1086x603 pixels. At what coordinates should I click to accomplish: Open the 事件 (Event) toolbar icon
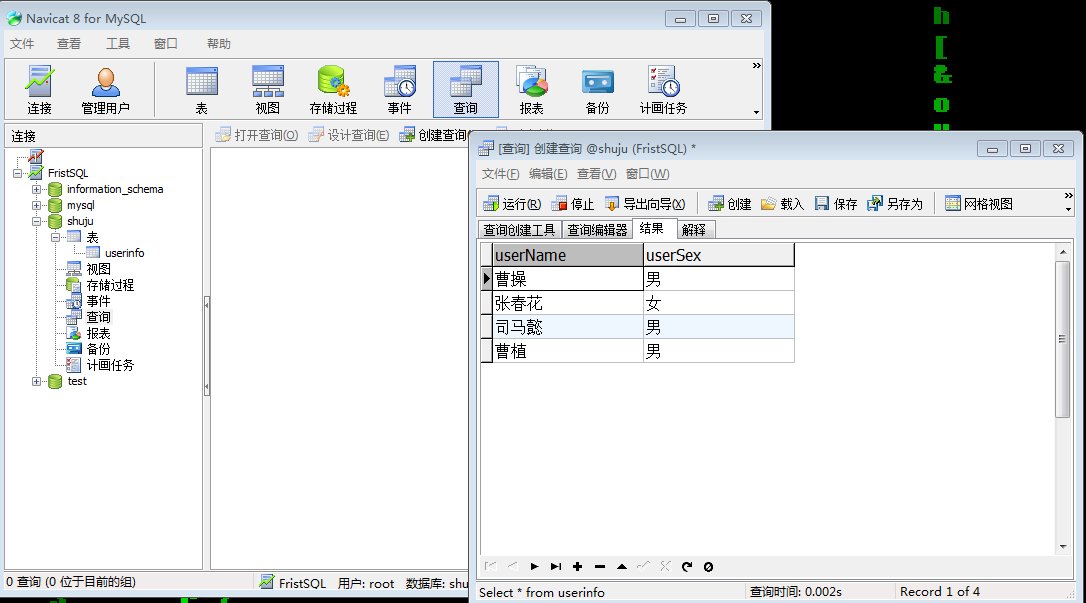click(x=399, y=89)
